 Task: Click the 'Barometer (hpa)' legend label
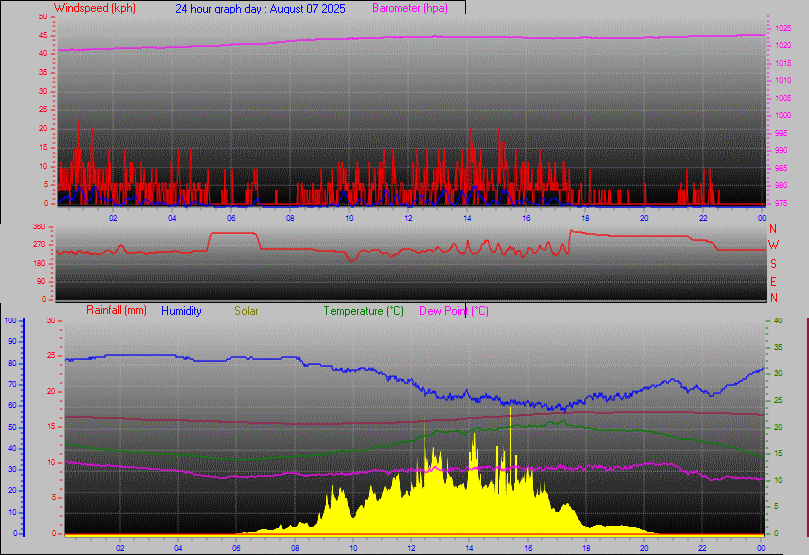(410, 8)
